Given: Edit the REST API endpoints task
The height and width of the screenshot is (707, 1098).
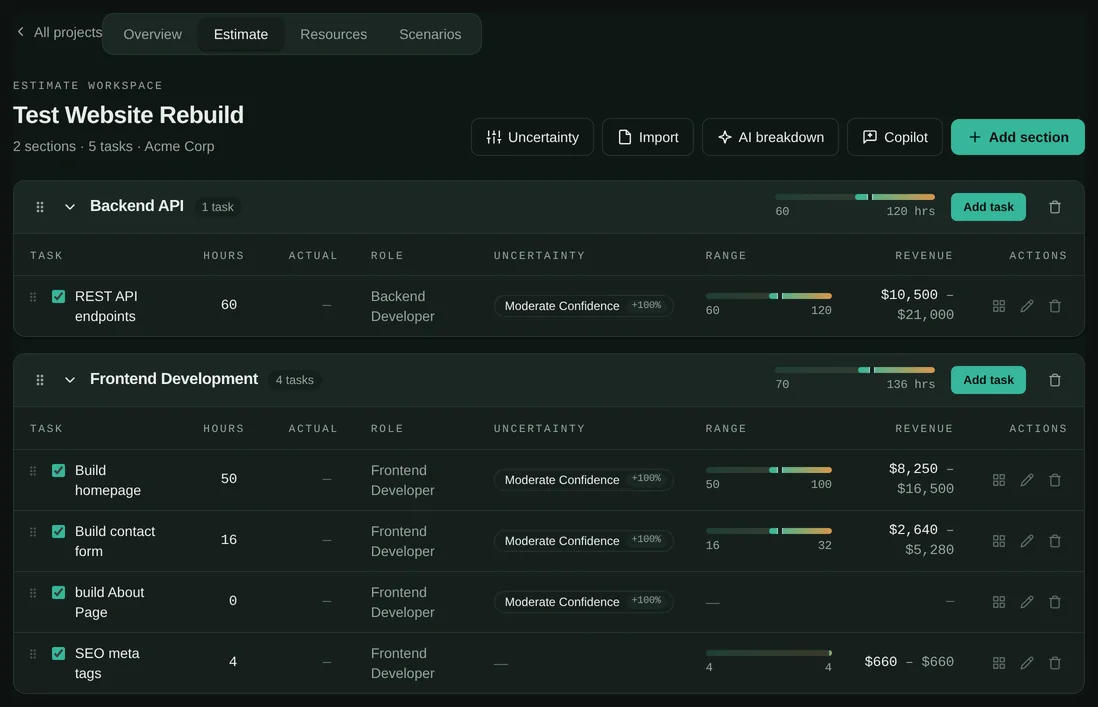Looking at the screenshot, I should click(x=1027, y=306).
